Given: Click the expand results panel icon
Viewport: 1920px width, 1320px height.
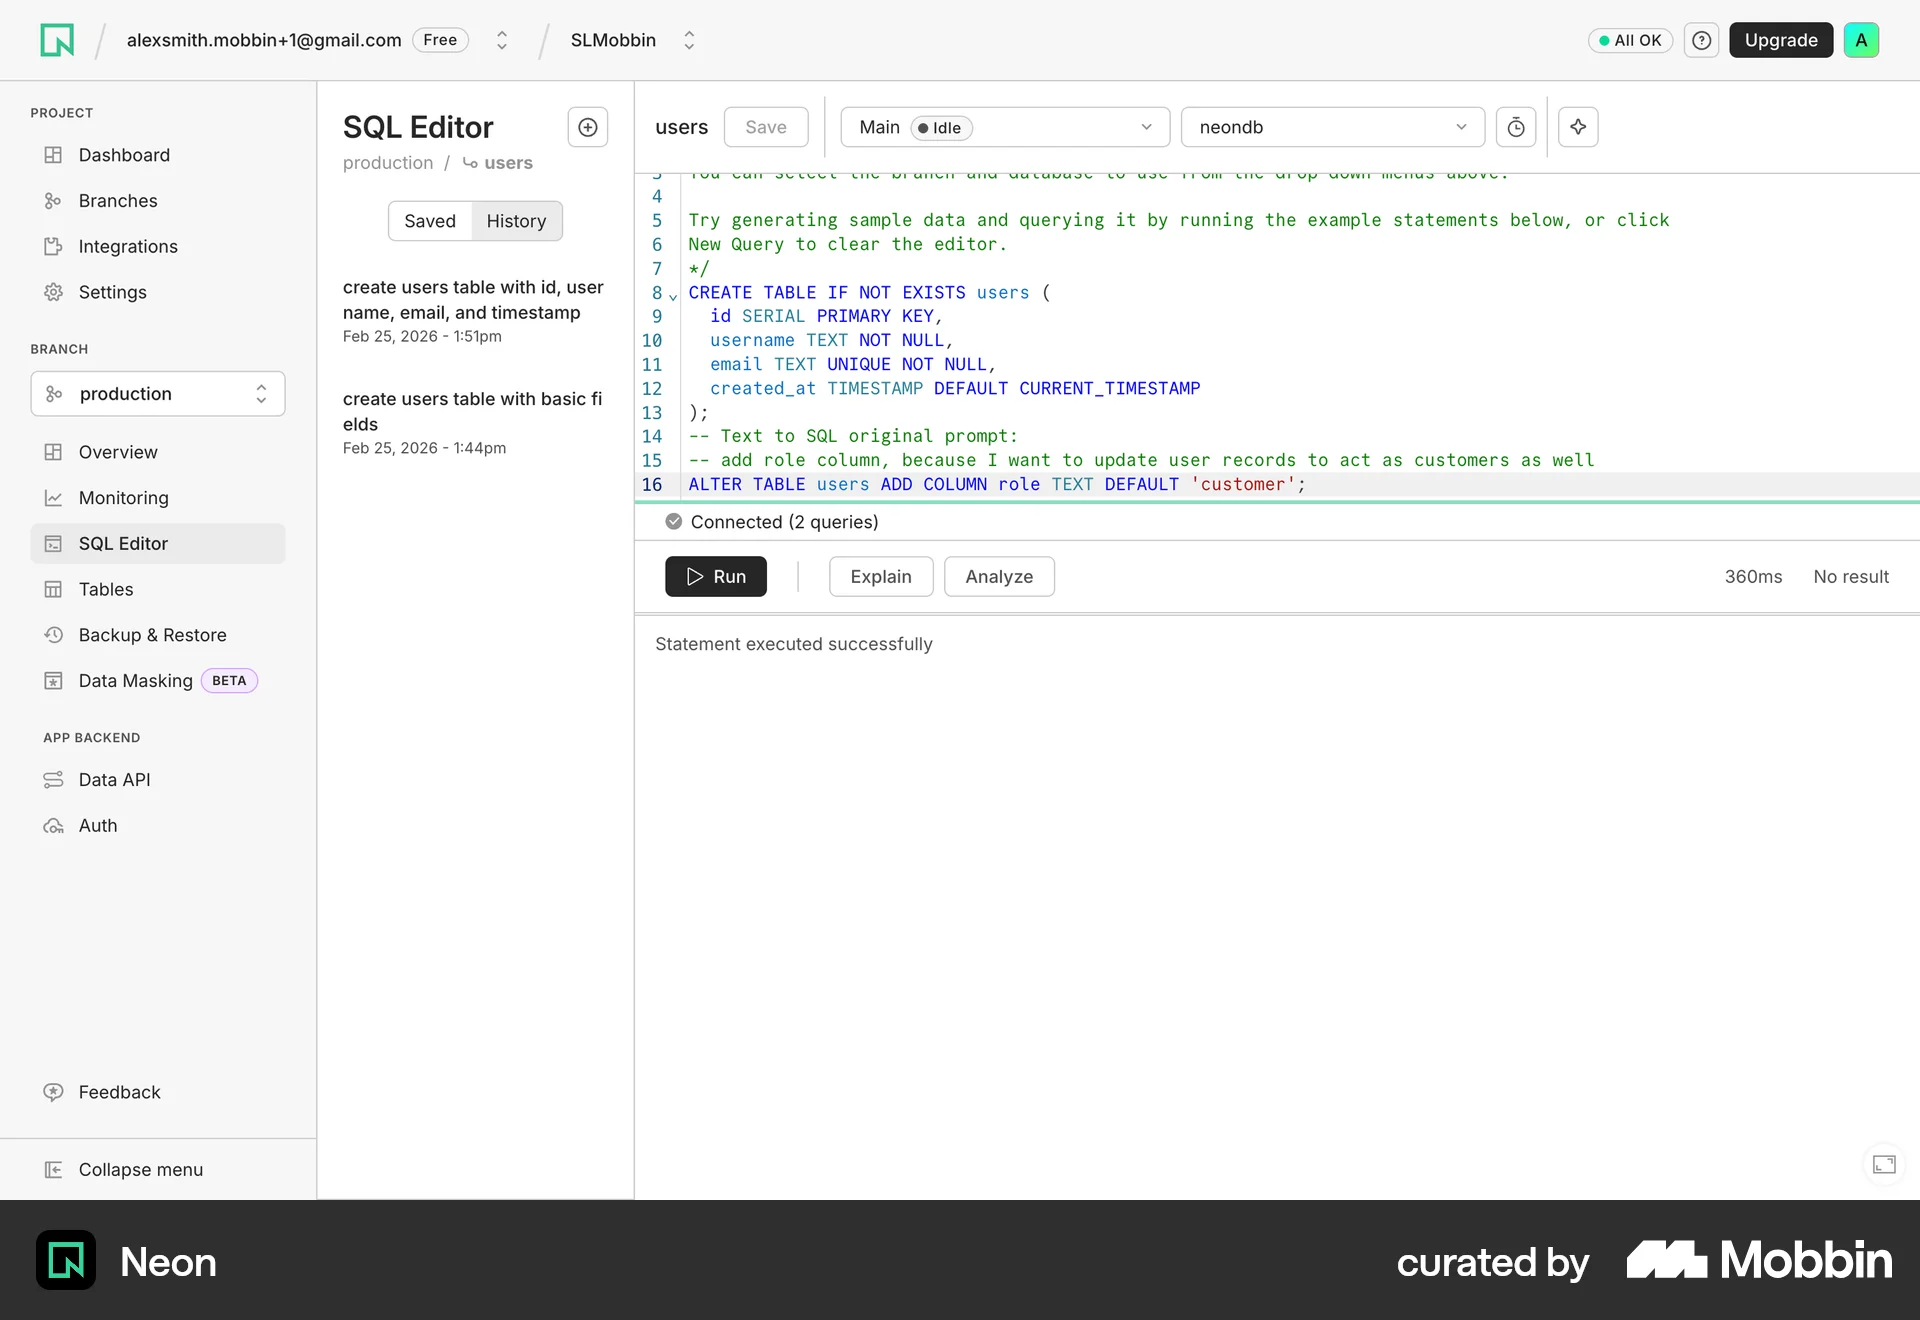Looking at the screenshot, I should [x=1884, y=1164].
